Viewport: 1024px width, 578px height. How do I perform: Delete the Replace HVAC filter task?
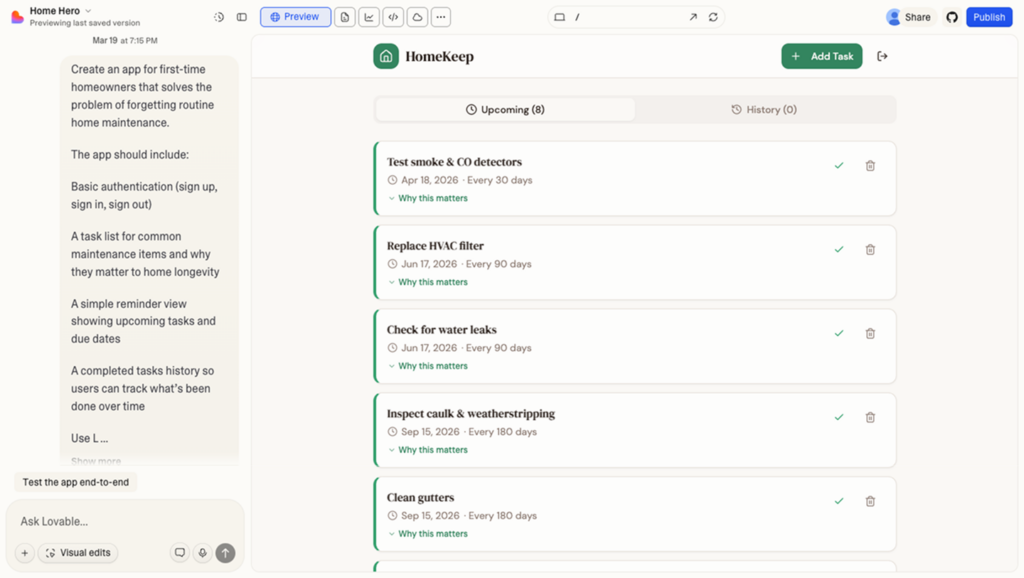[x=870, y=250]
